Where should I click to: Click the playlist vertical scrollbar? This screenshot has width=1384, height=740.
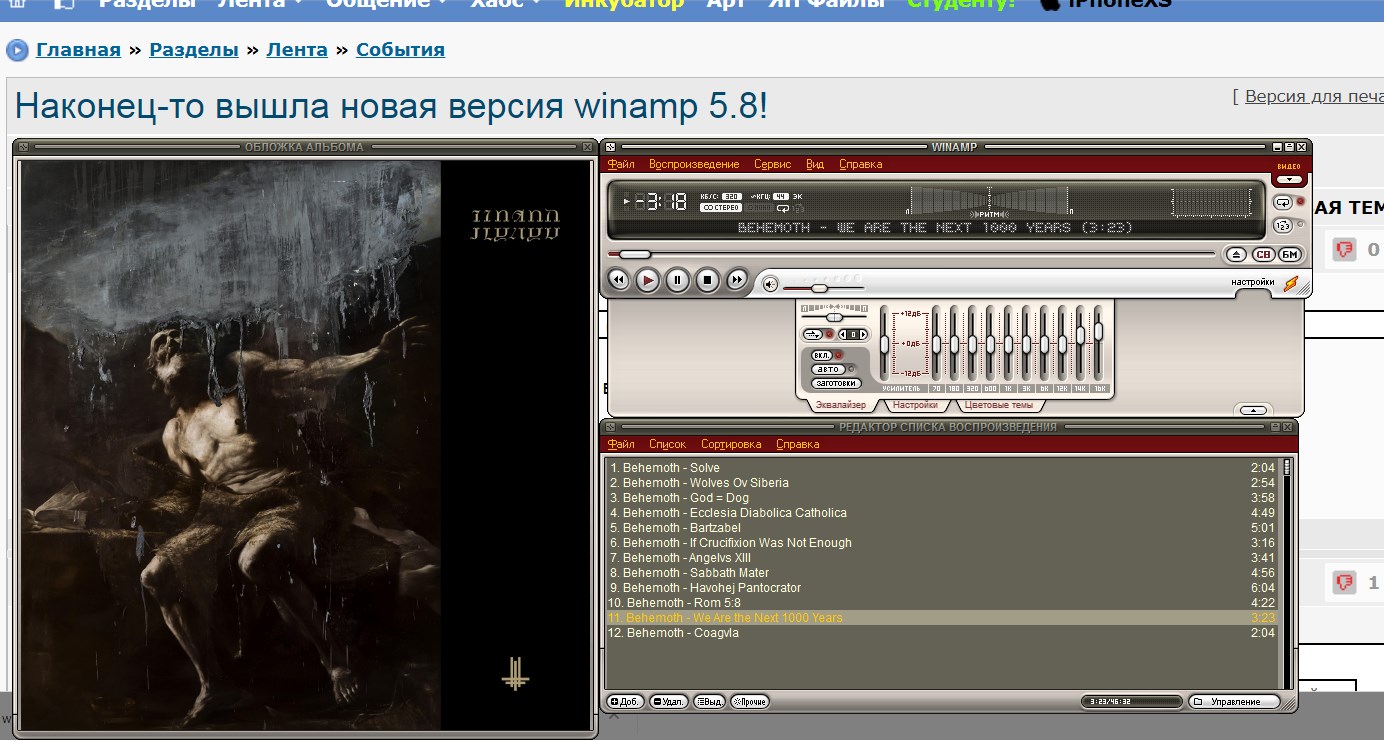tap(1286, 573)
